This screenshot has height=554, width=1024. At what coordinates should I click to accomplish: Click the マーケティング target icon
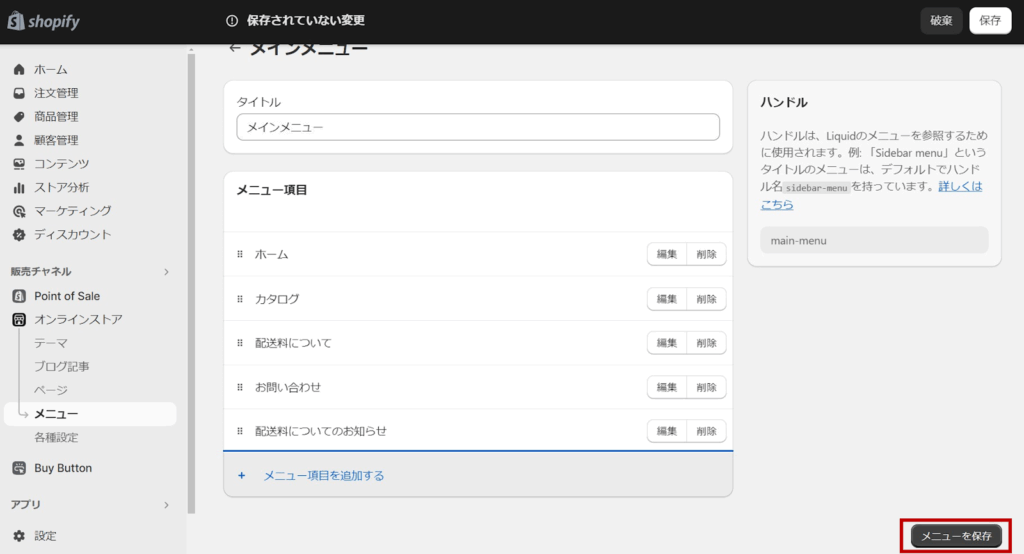[x=19, y=211]
